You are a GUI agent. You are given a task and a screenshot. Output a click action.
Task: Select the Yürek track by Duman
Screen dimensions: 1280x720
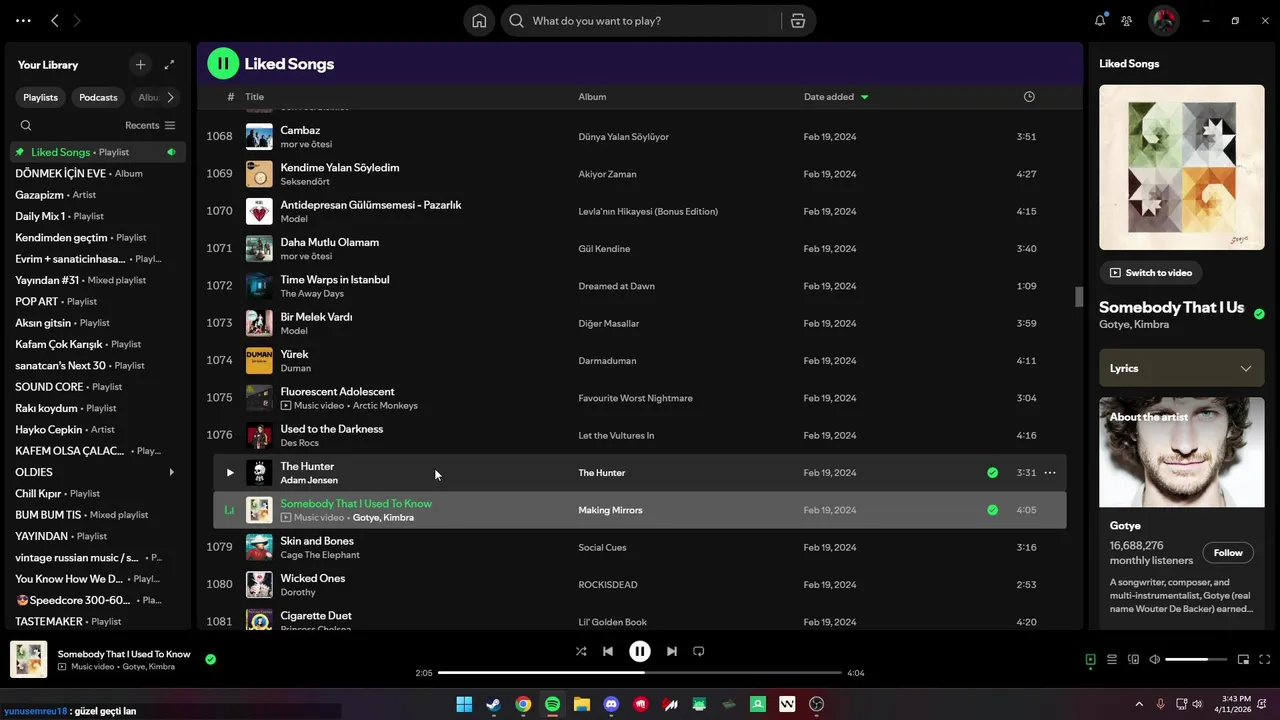pyautogui.click(x=639, y=360)
